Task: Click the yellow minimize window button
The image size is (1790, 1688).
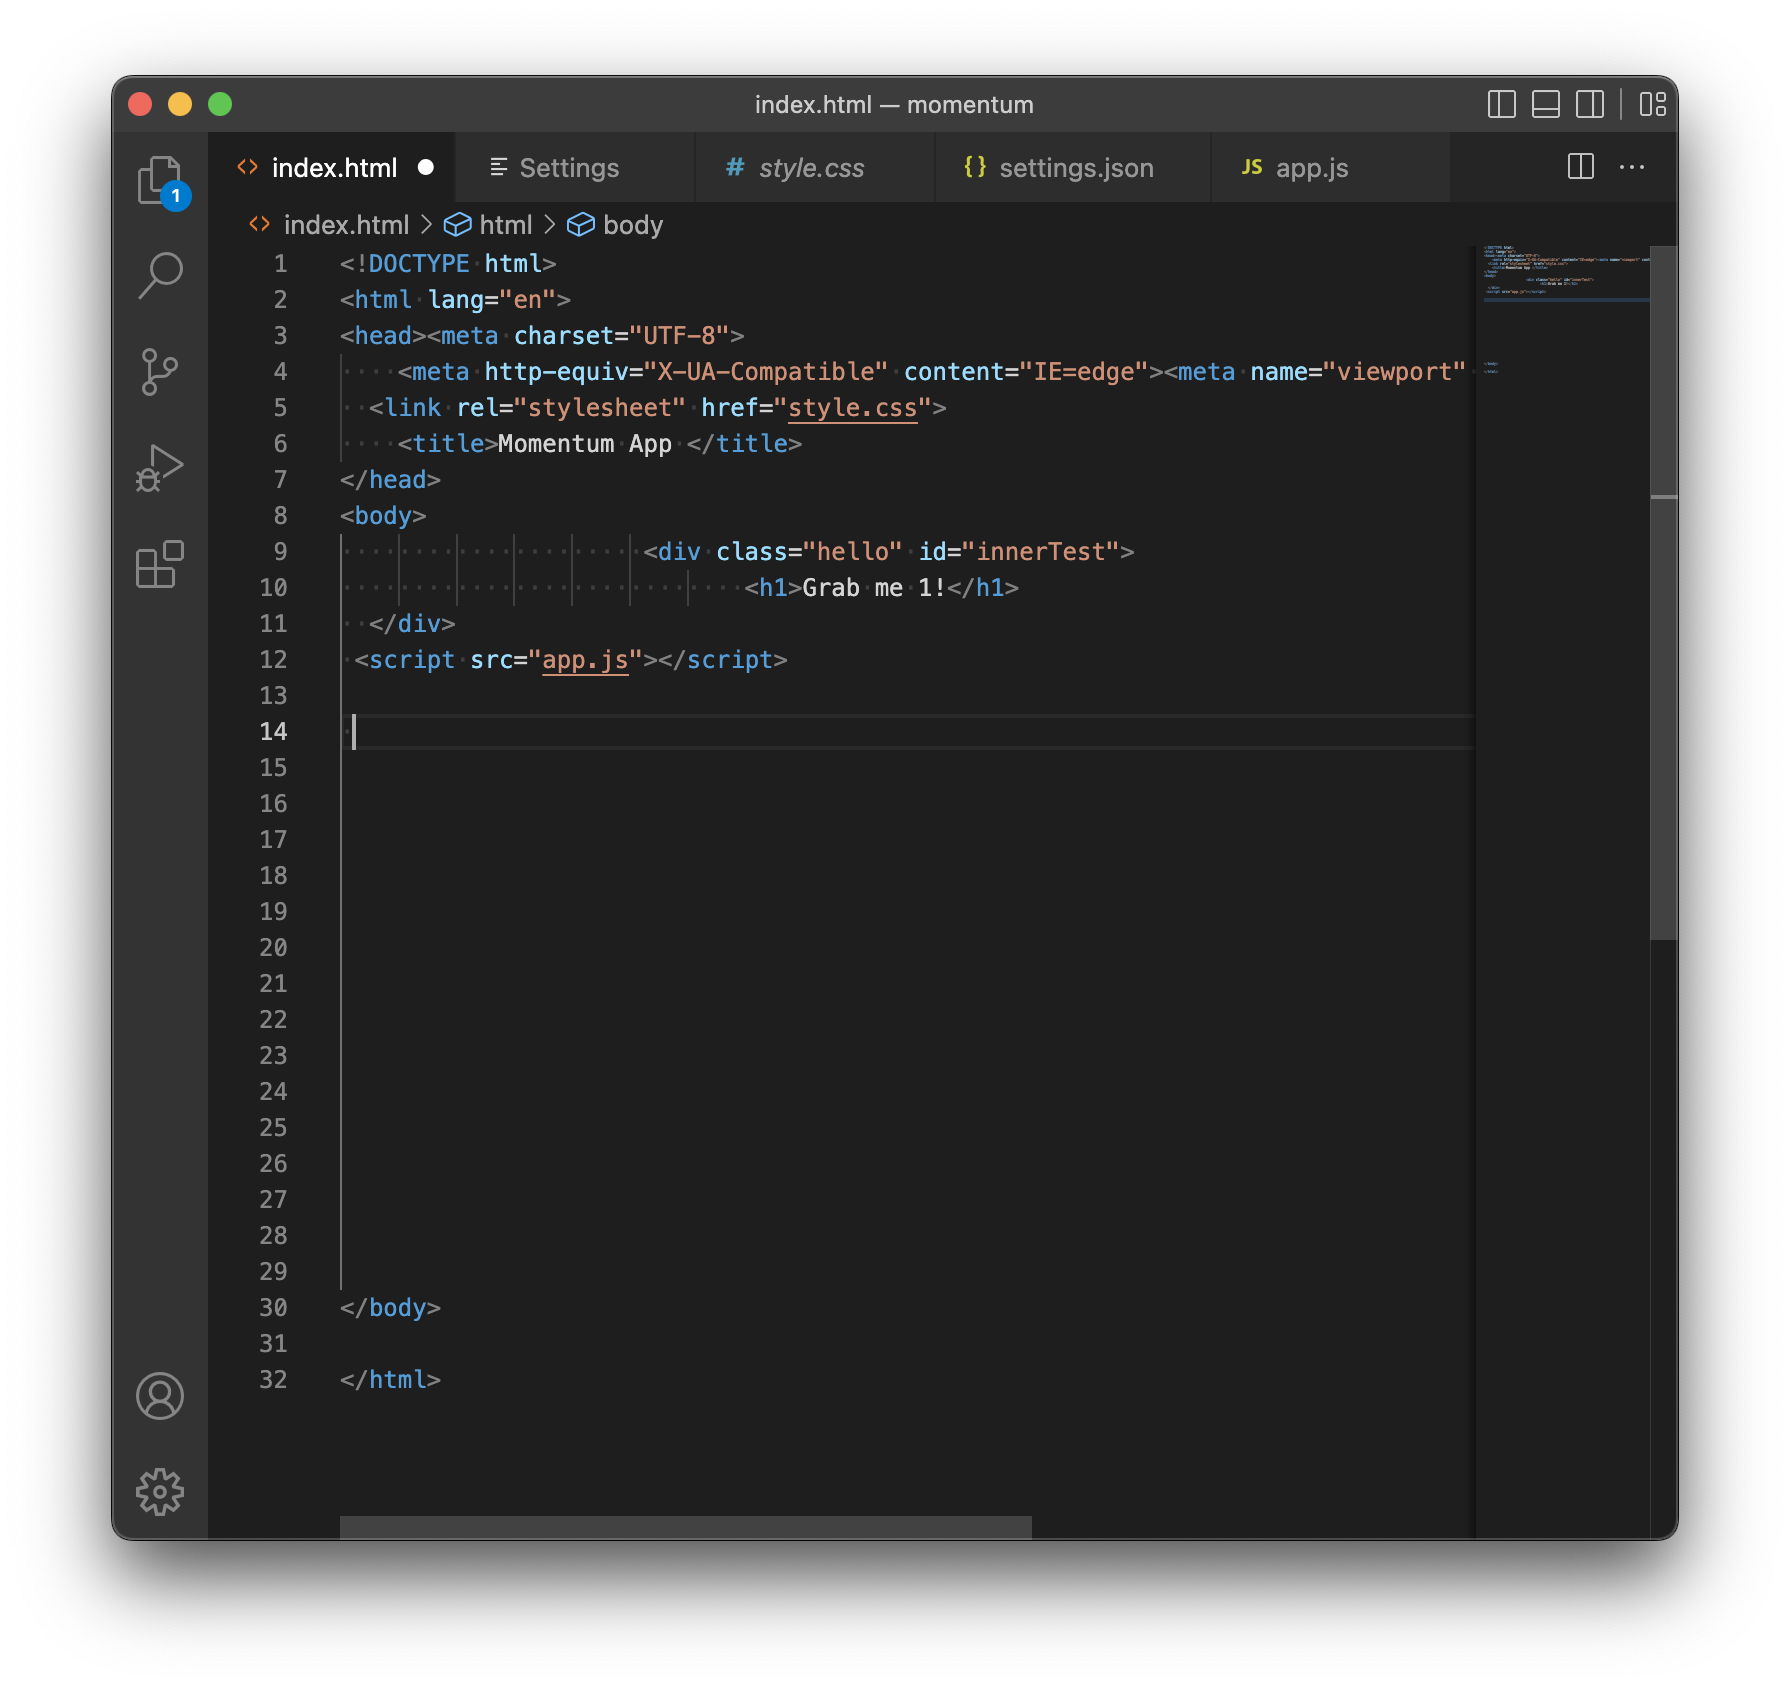Action: pos(180,104)
